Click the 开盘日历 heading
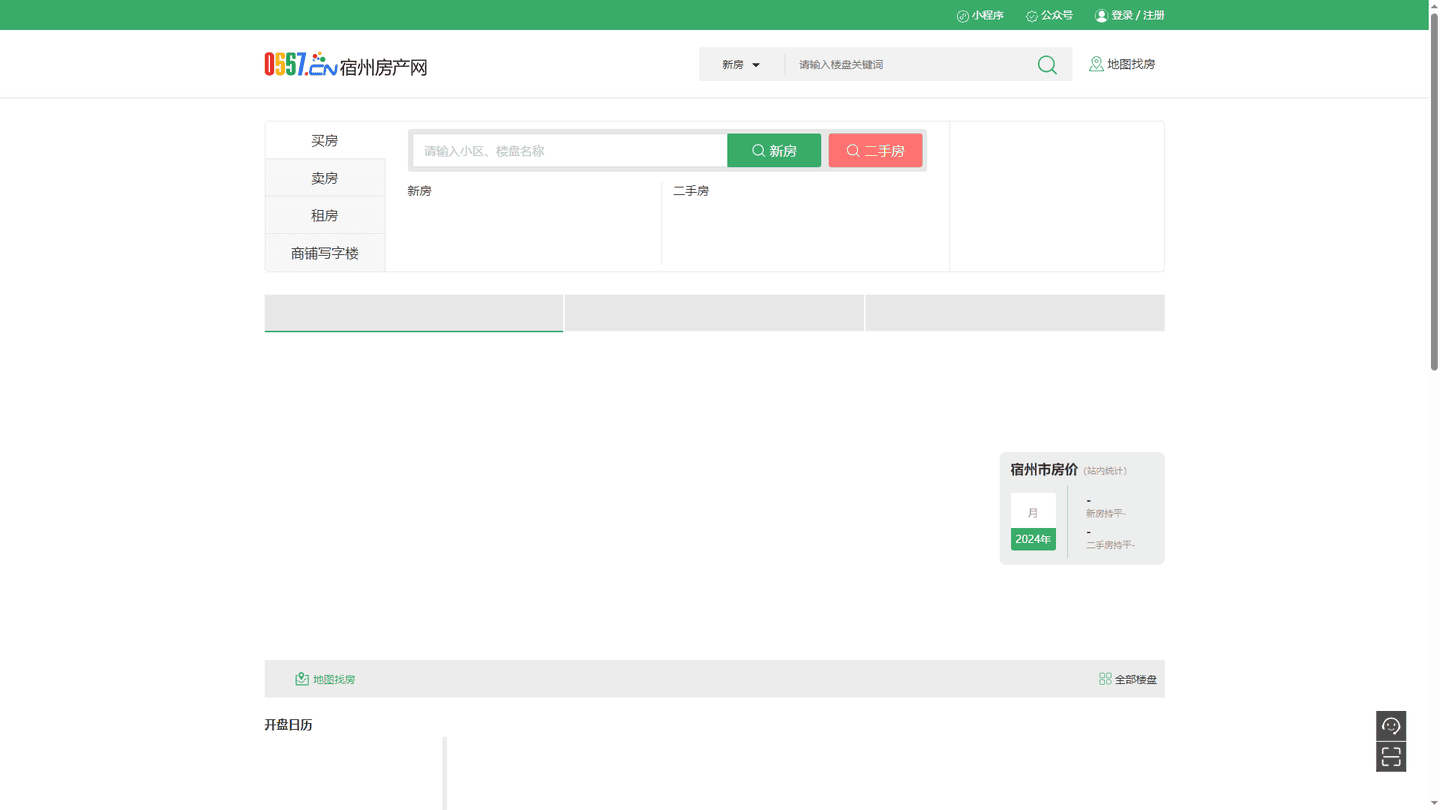This screenshot has height=810, width=1440. (x=288, y=725)
